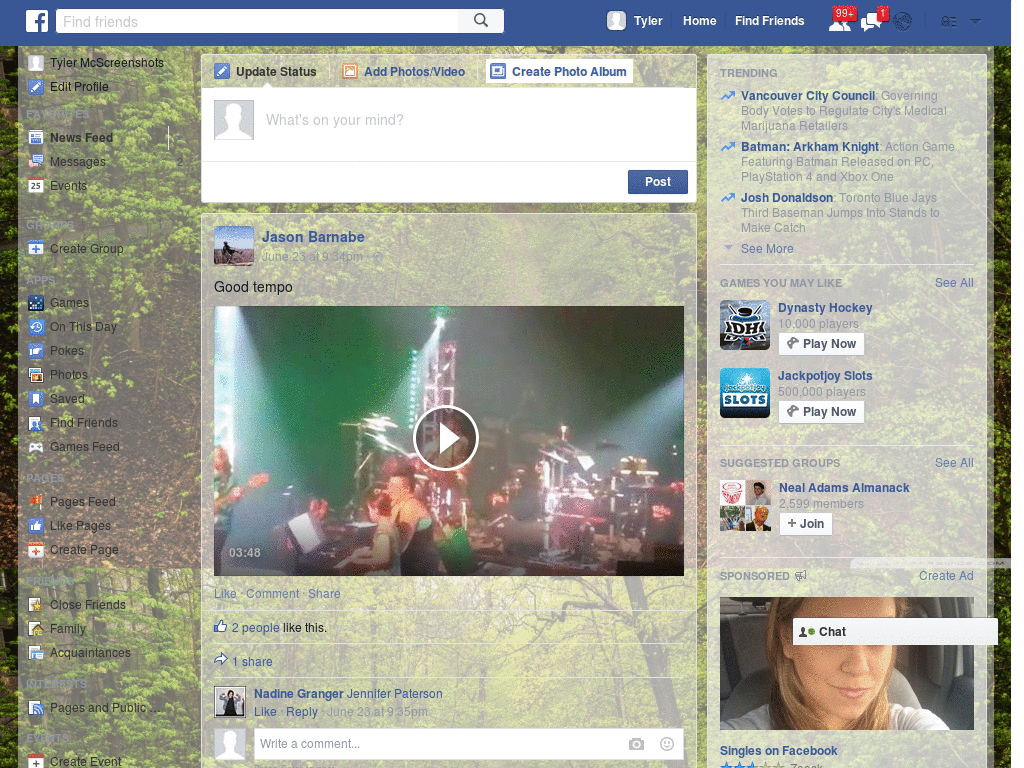View notifications via the globe icon
Screen dimensions: 1024x768
tap(901, 20)
